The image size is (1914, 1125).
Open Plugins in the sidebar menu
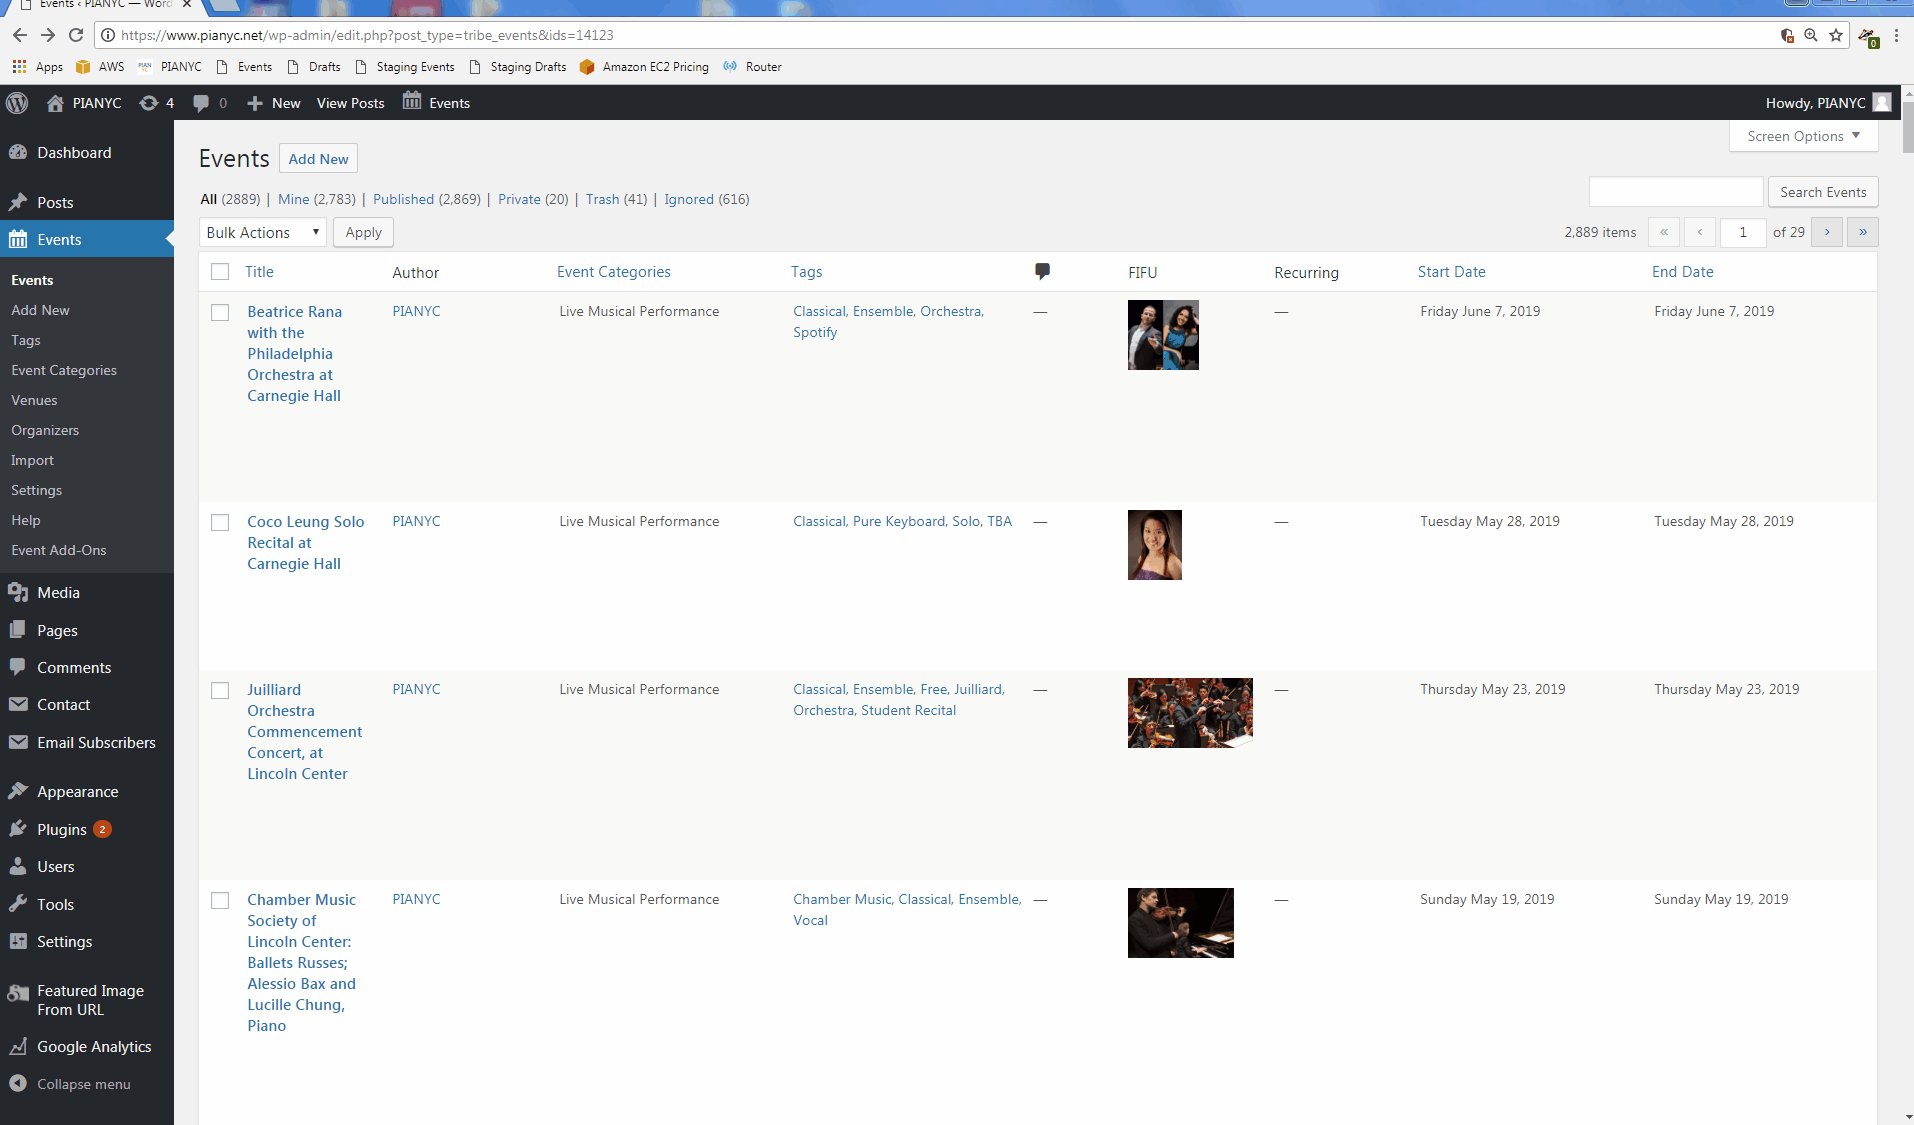click(61, 829)
